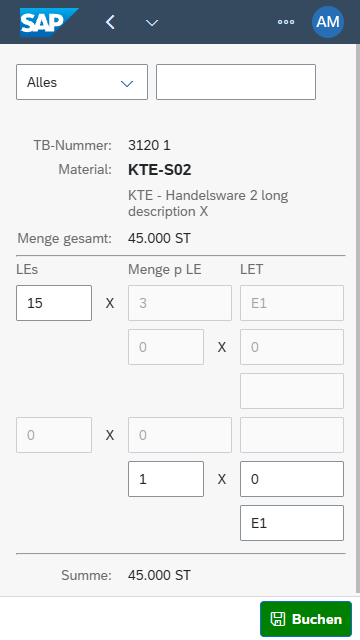Click the editable LET field with E1

[x=292, y=523]
